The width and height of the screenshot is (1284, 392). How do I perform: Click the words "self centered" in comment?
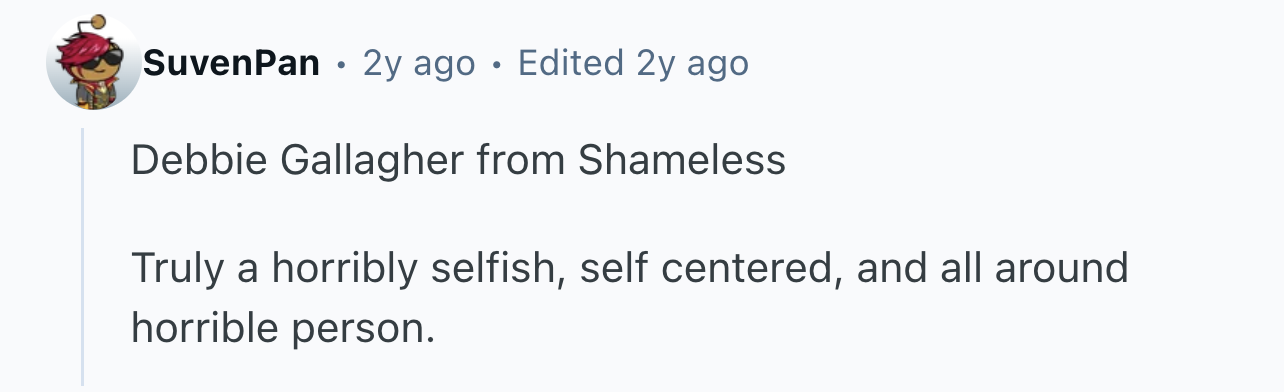[x=709, y=268]
